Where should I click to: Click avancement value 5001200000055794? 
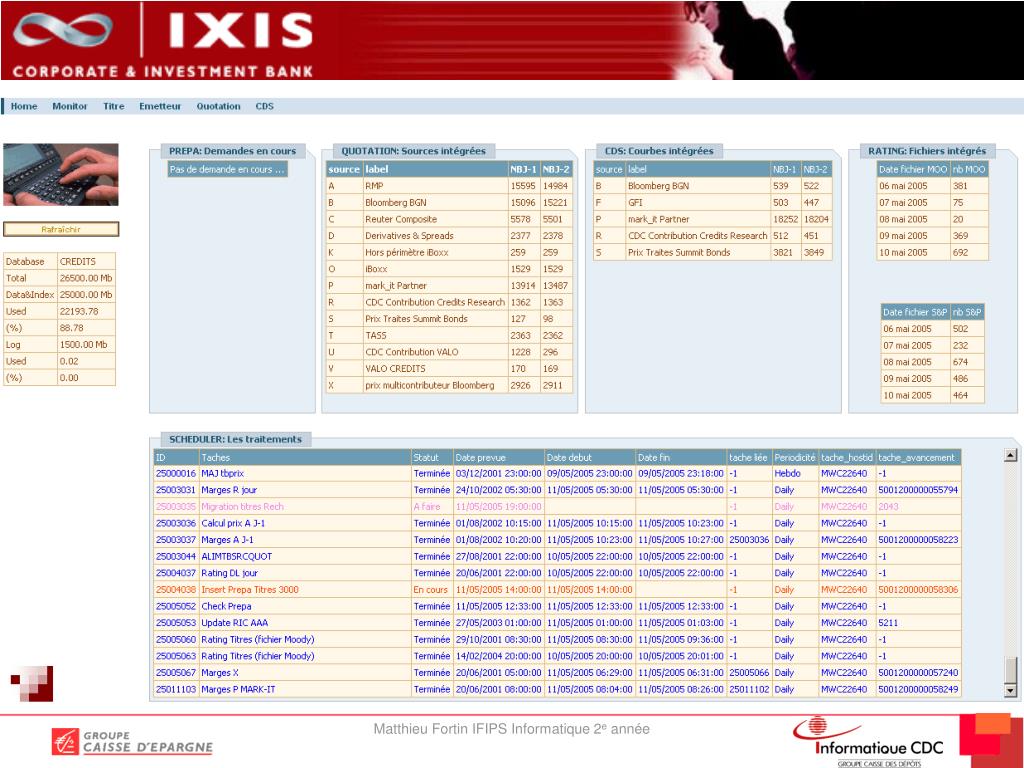[918, 490]
